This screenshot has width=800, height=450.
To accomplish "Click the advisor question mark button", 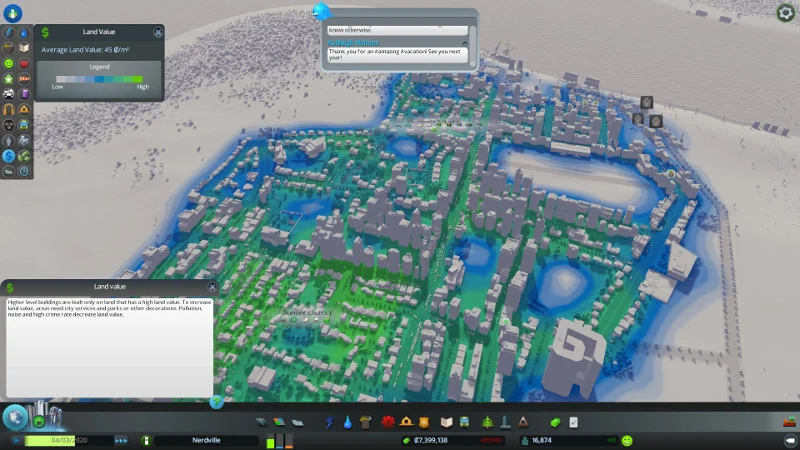I will point(216,403).
